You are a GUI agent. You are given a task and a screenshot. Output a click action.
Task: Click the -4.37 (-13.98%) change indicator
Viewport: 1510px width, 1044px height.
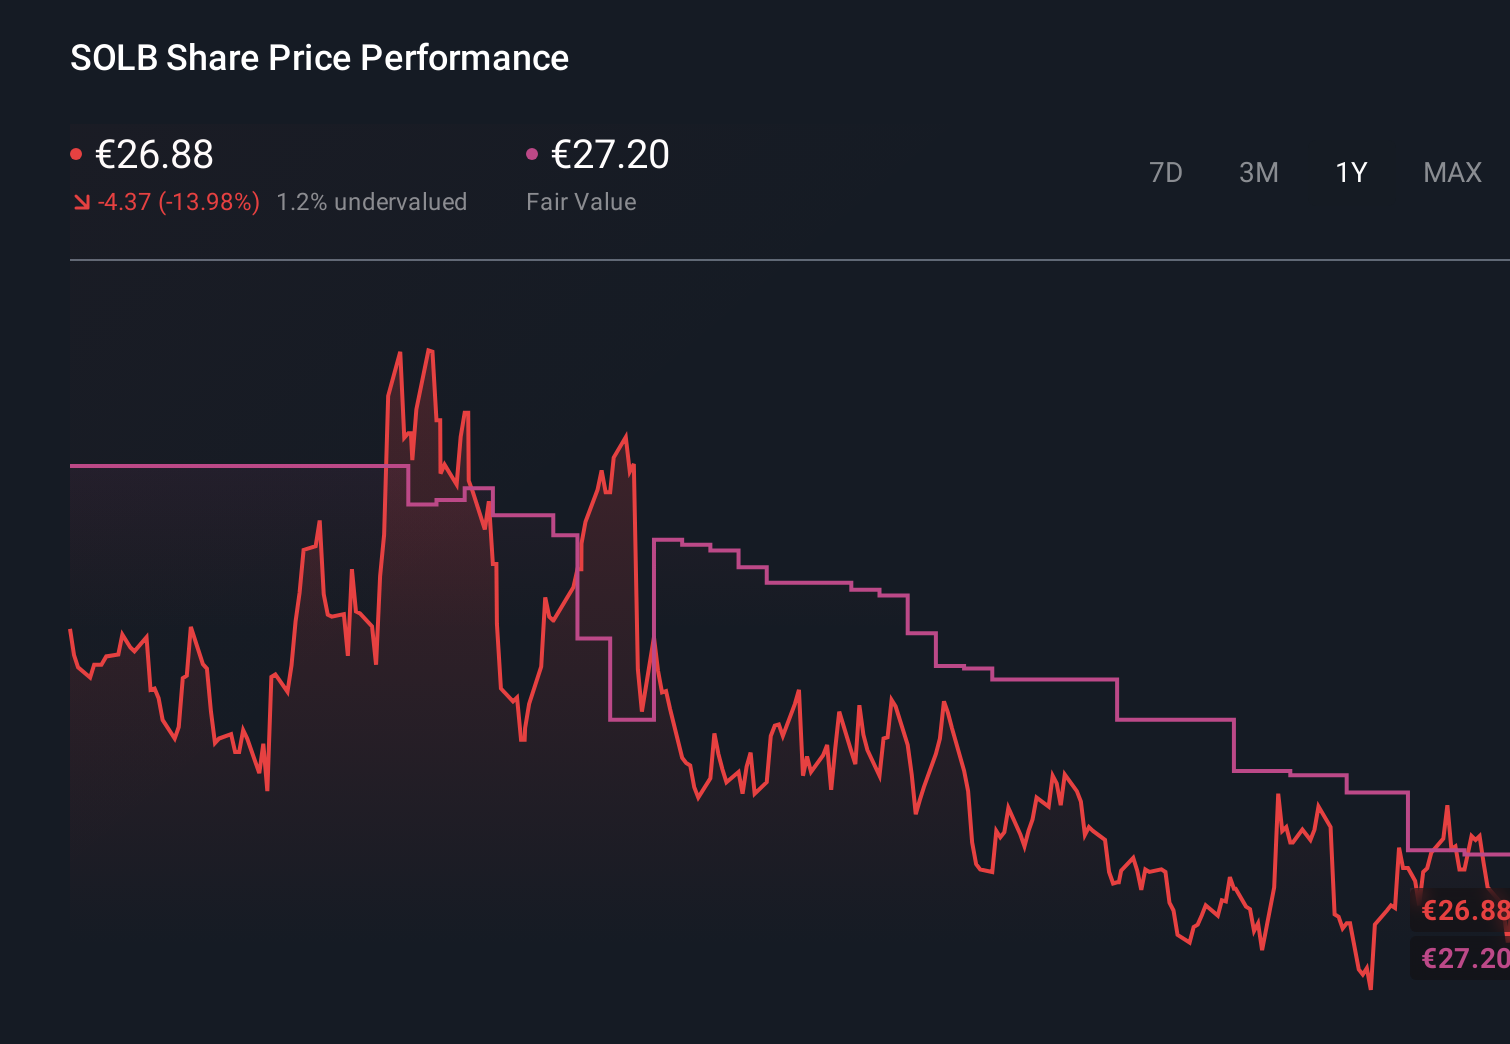[177, 201]
